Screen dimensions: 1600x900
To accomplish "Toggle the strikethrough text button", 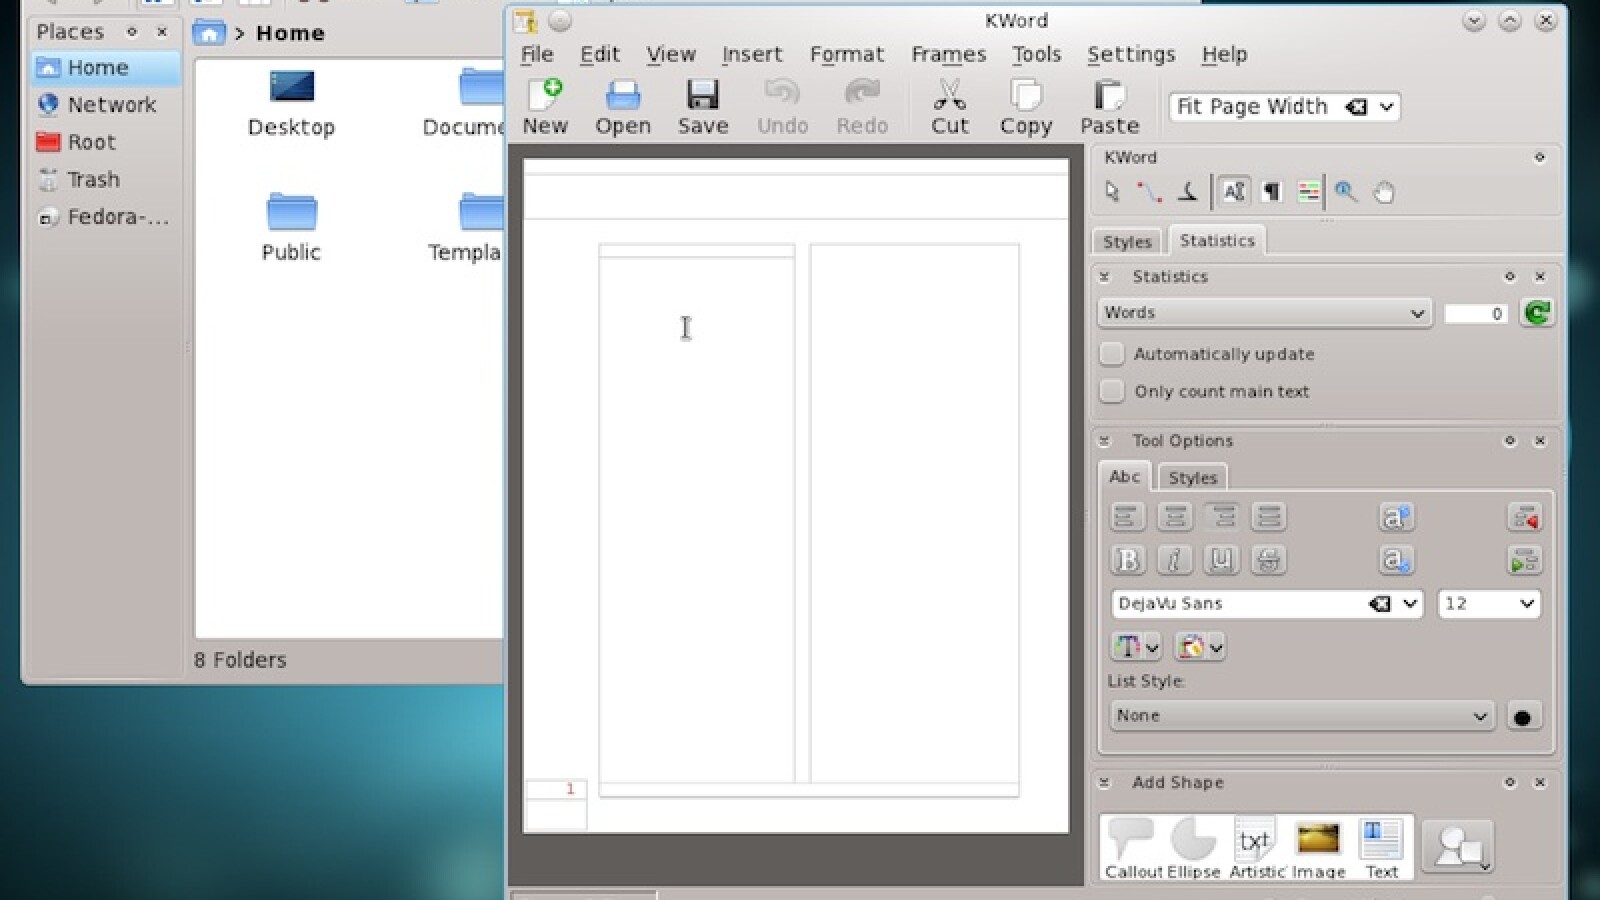I will (x=1268, y=560).
